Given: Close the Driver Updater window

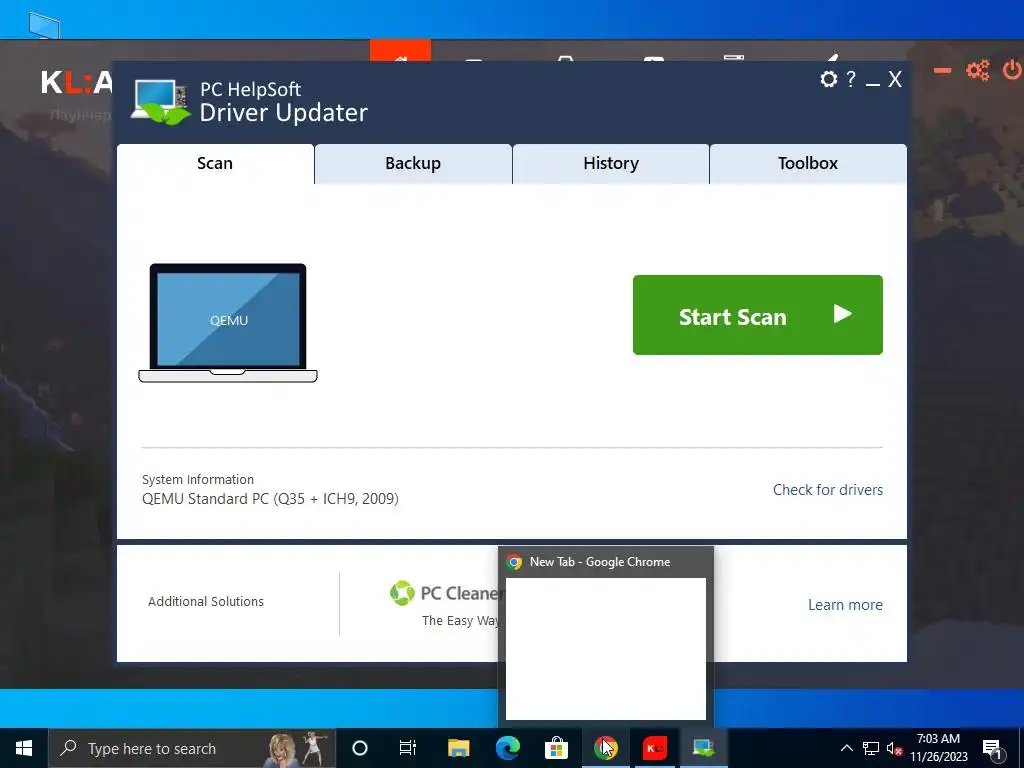Looking at the screenshot, I should click(x=895, y=80).
